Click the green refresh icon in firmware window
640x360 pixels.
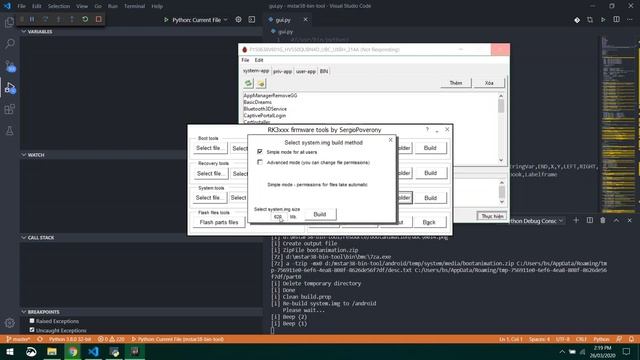pyautogui.click(x=248, y=83)
